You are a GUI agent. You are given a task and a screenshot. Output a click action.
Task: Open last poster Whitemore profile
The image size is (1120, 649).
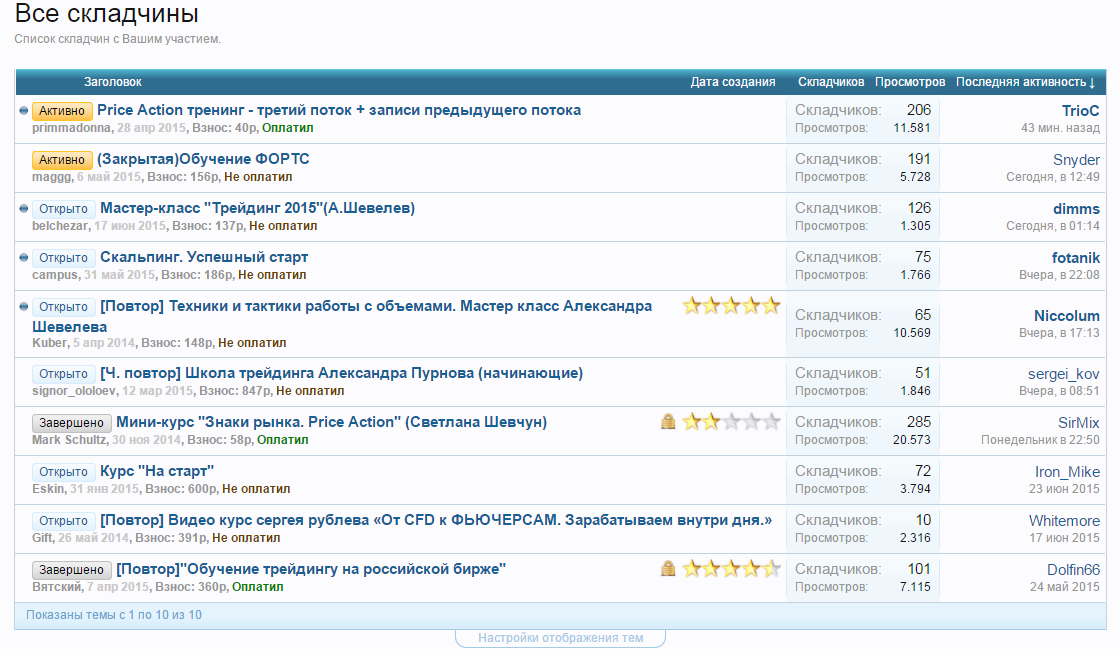coord(1064,521)
